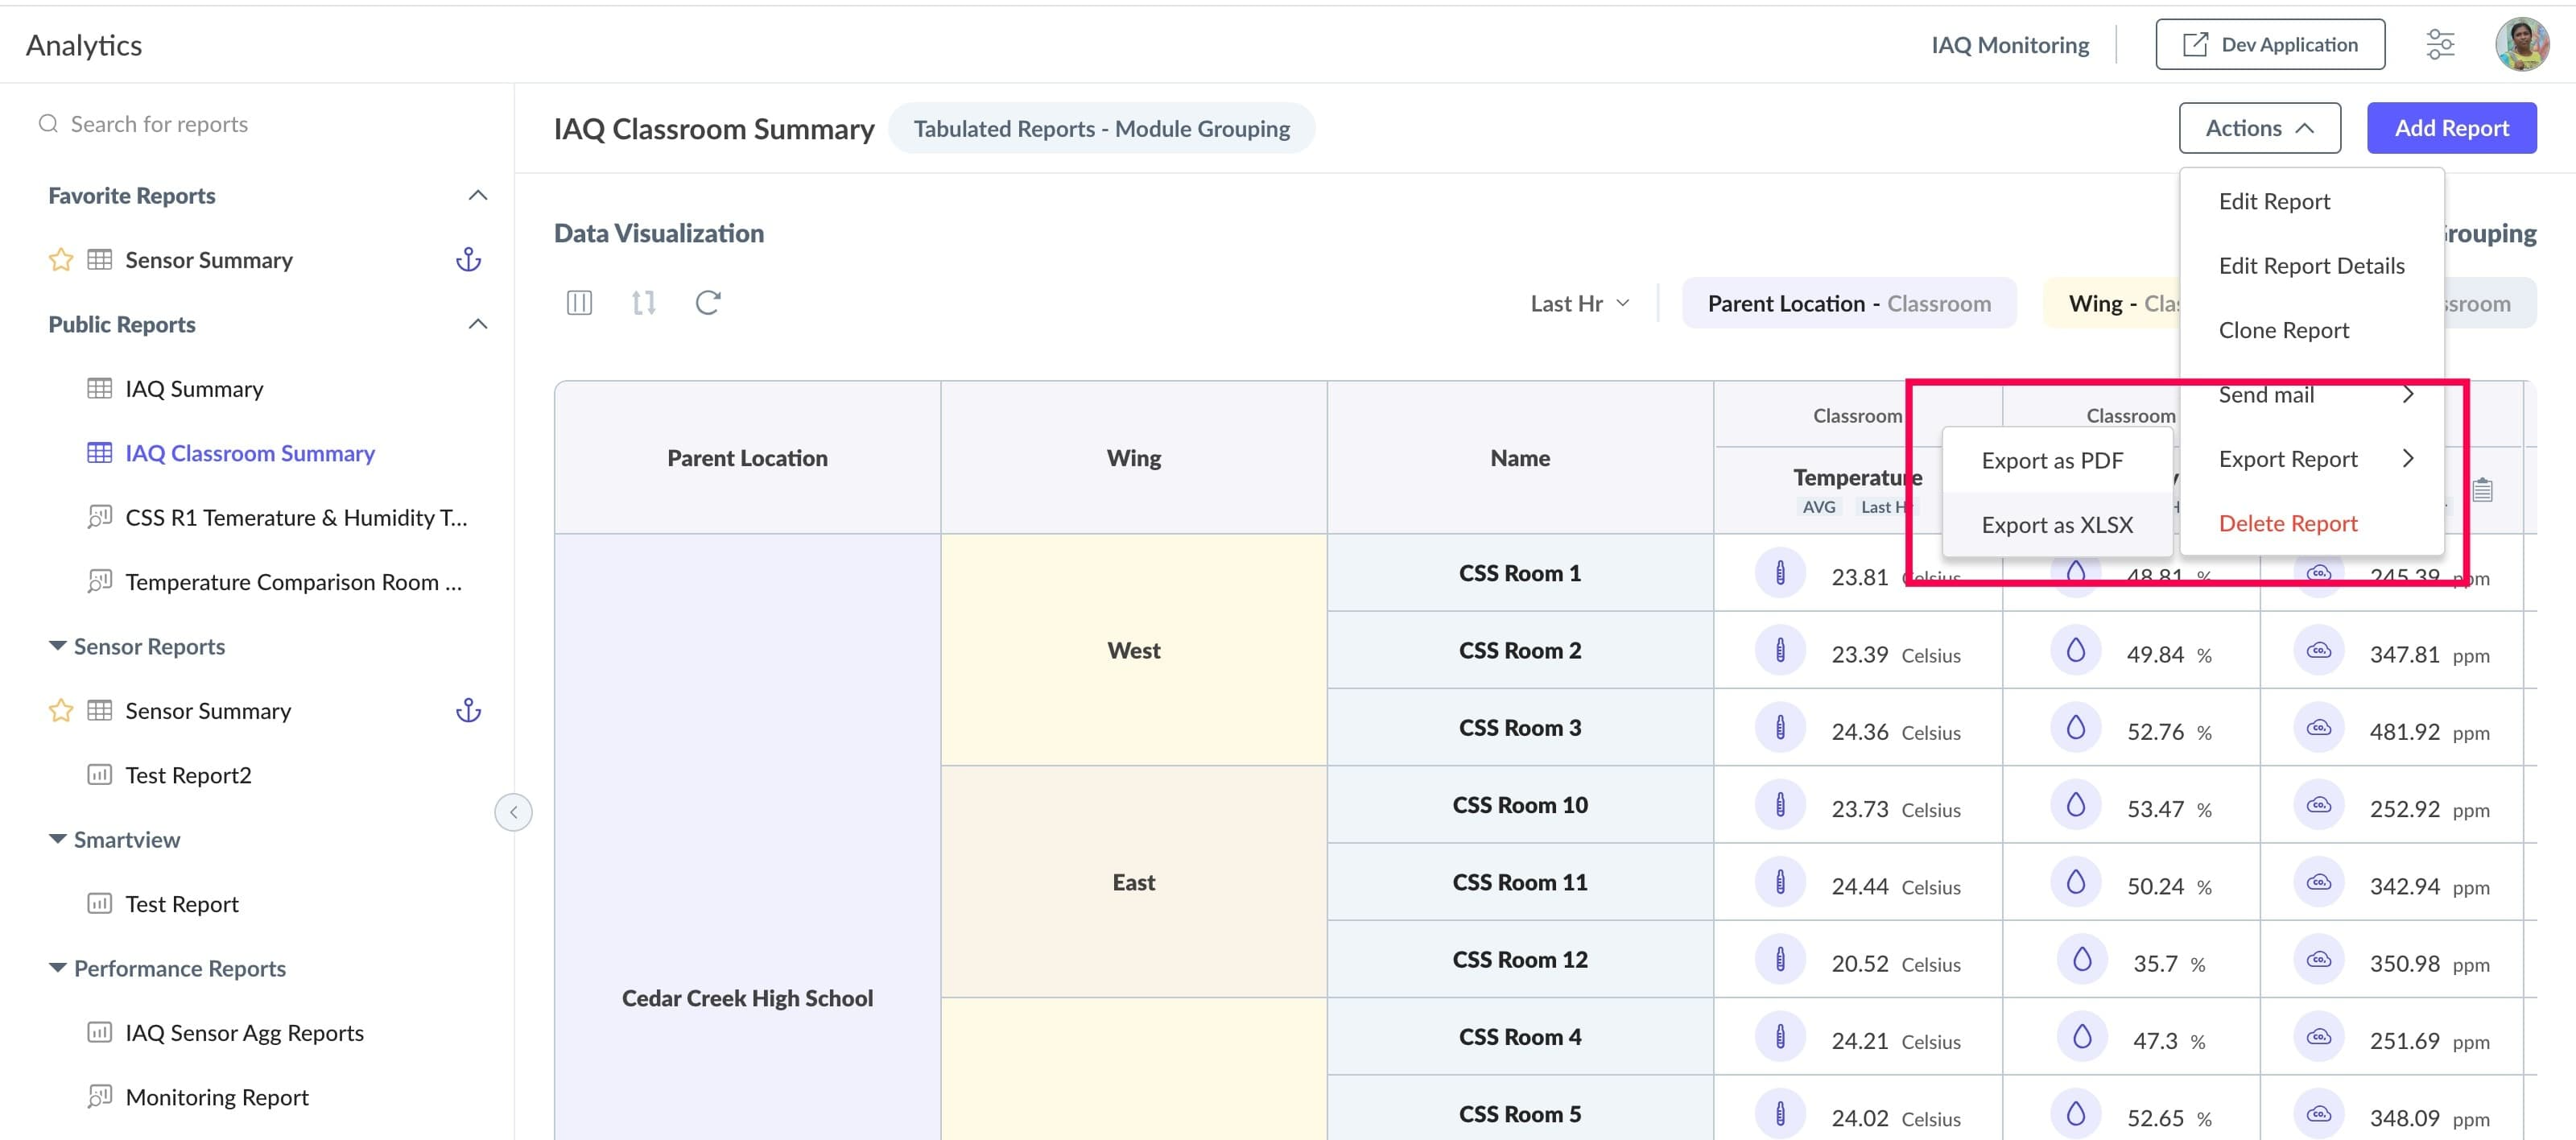Screen dimensions: 2576x1140
Task: Open the filter sliders settings icon
Action: [2440, 44]
